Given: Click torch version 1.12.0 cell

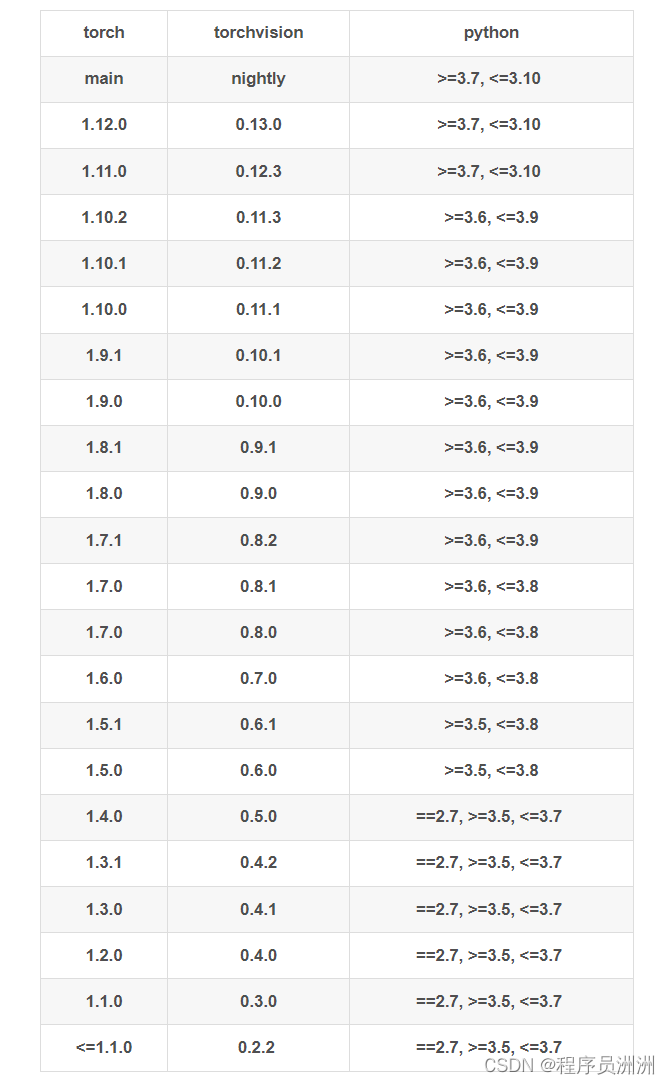Looking at the screenshot, I should 104,125.
